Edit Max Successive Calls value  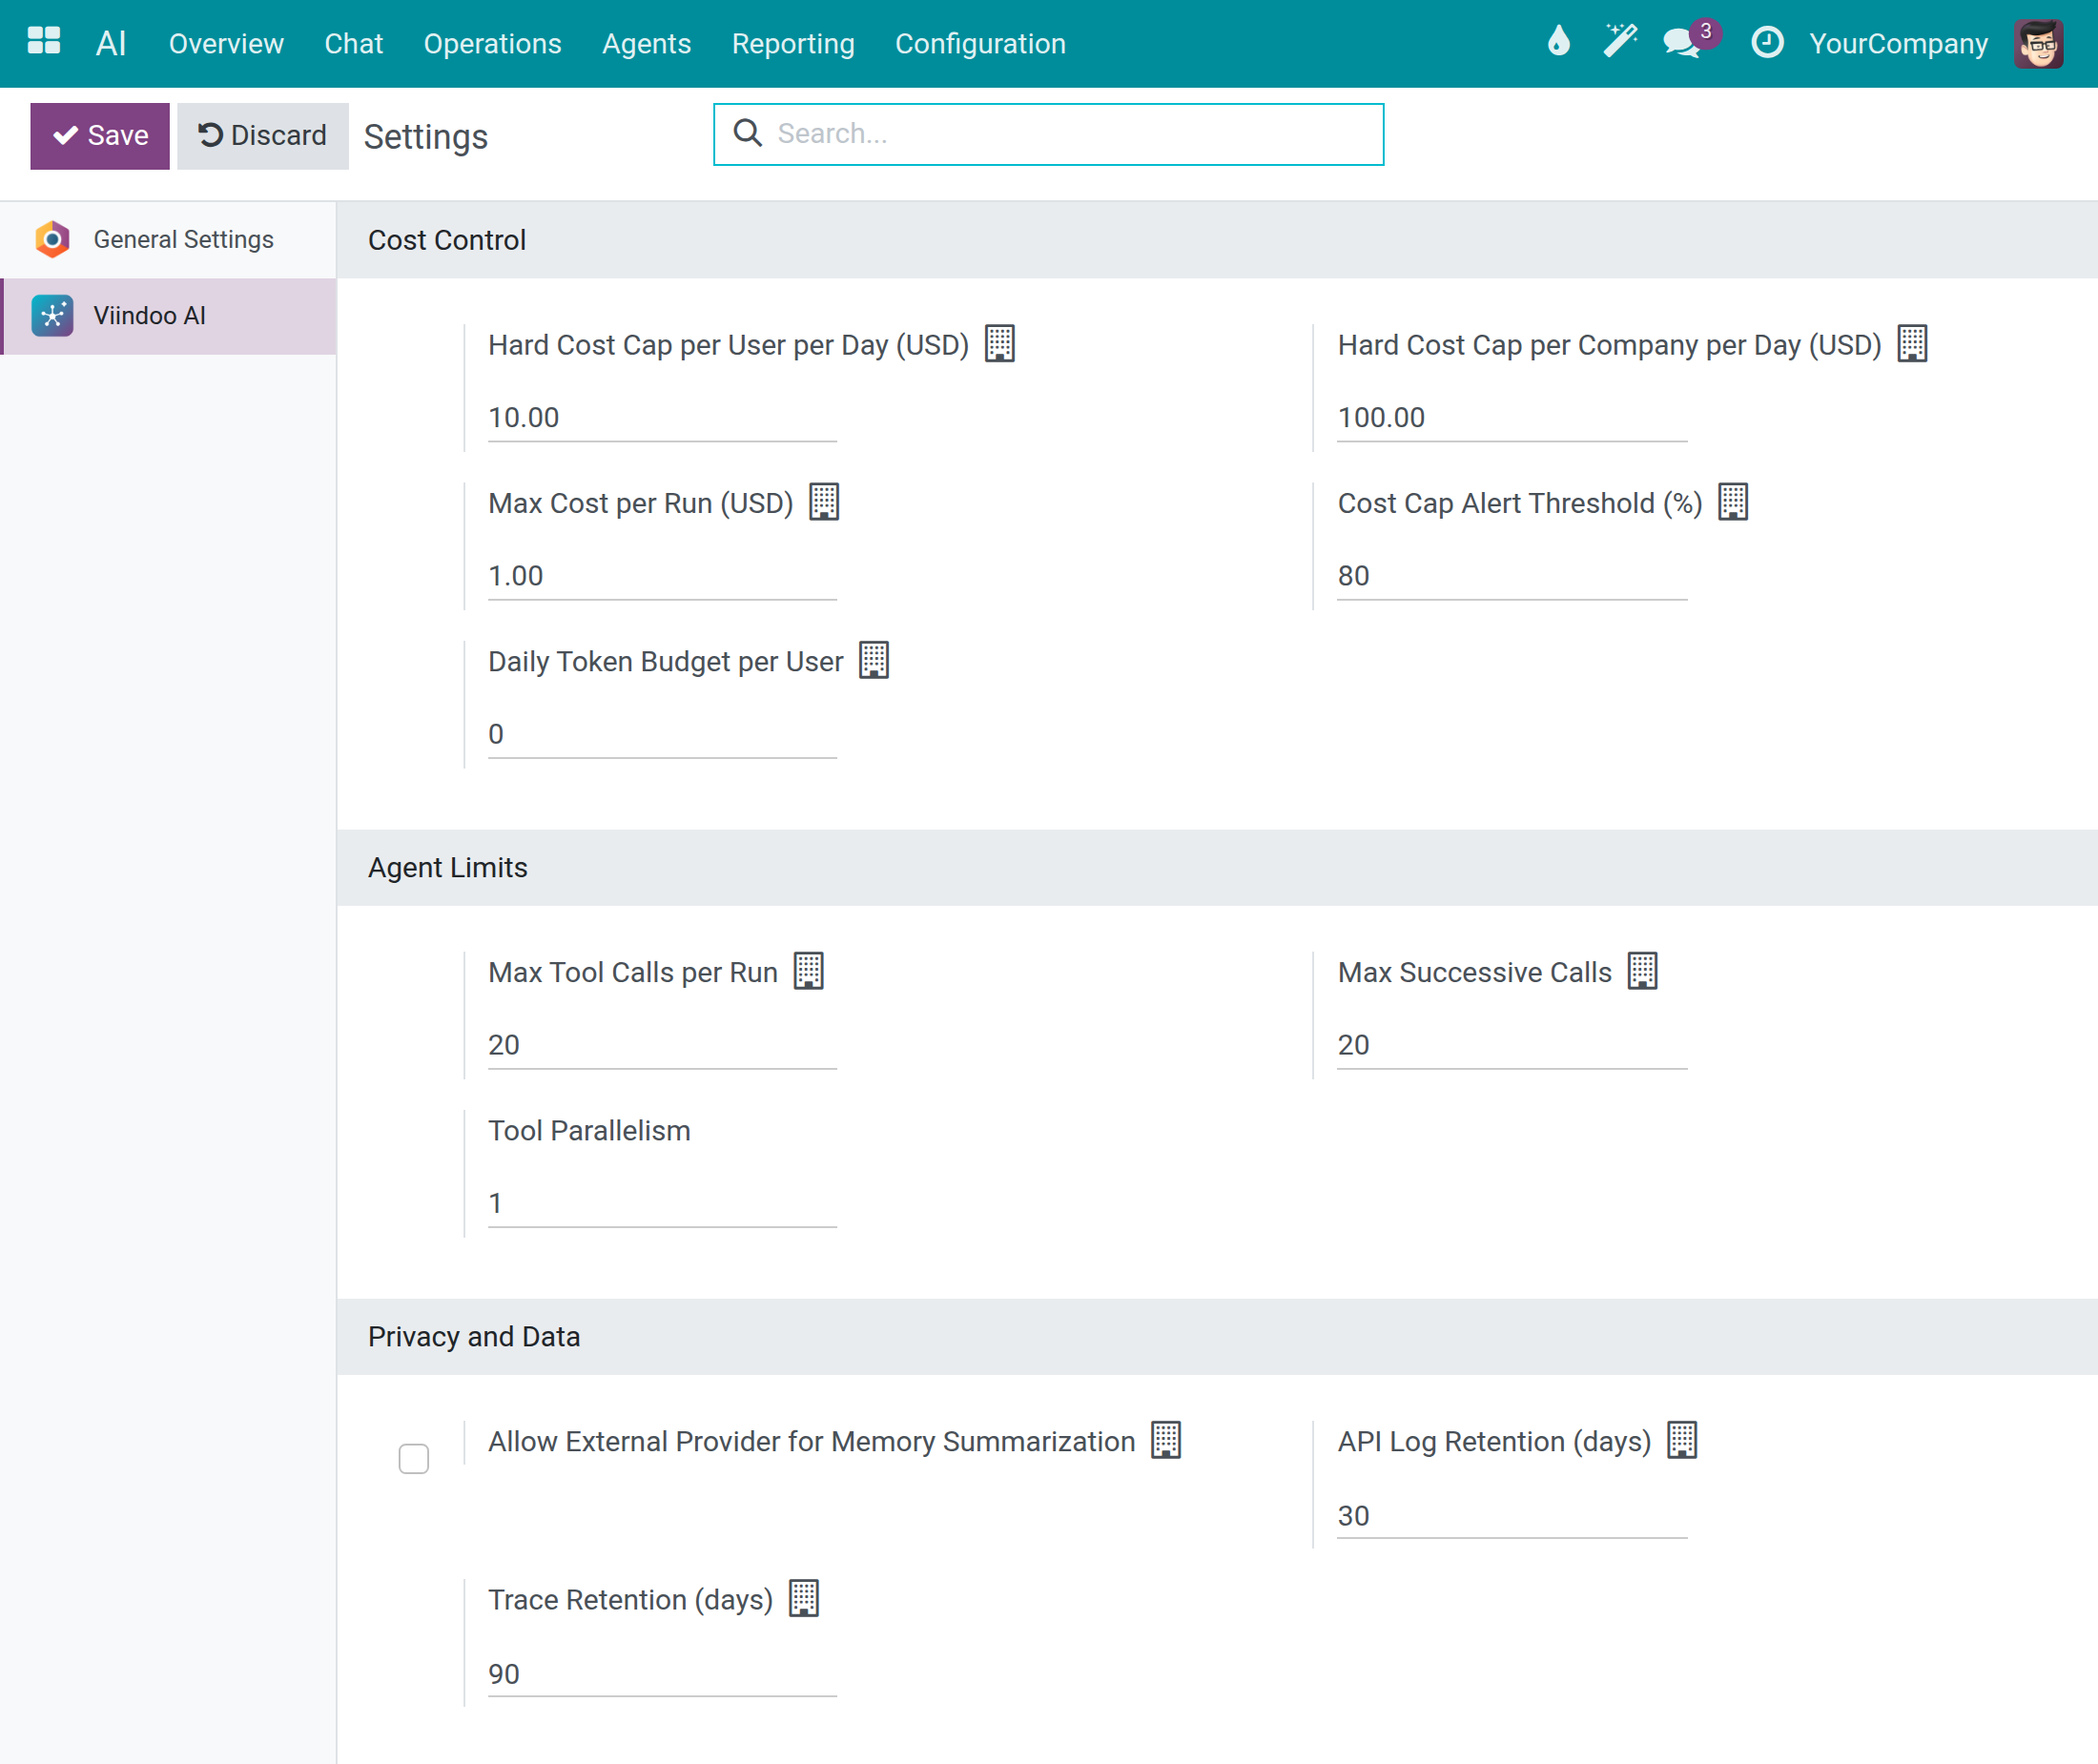pos(1512,1044)
